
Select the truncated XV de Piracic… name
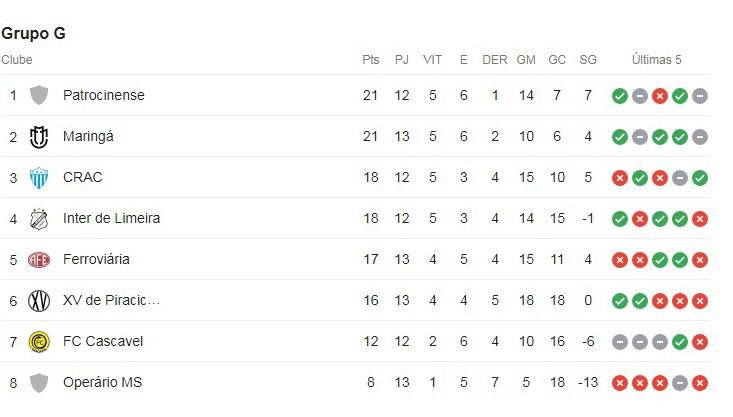tap(111, 300)
